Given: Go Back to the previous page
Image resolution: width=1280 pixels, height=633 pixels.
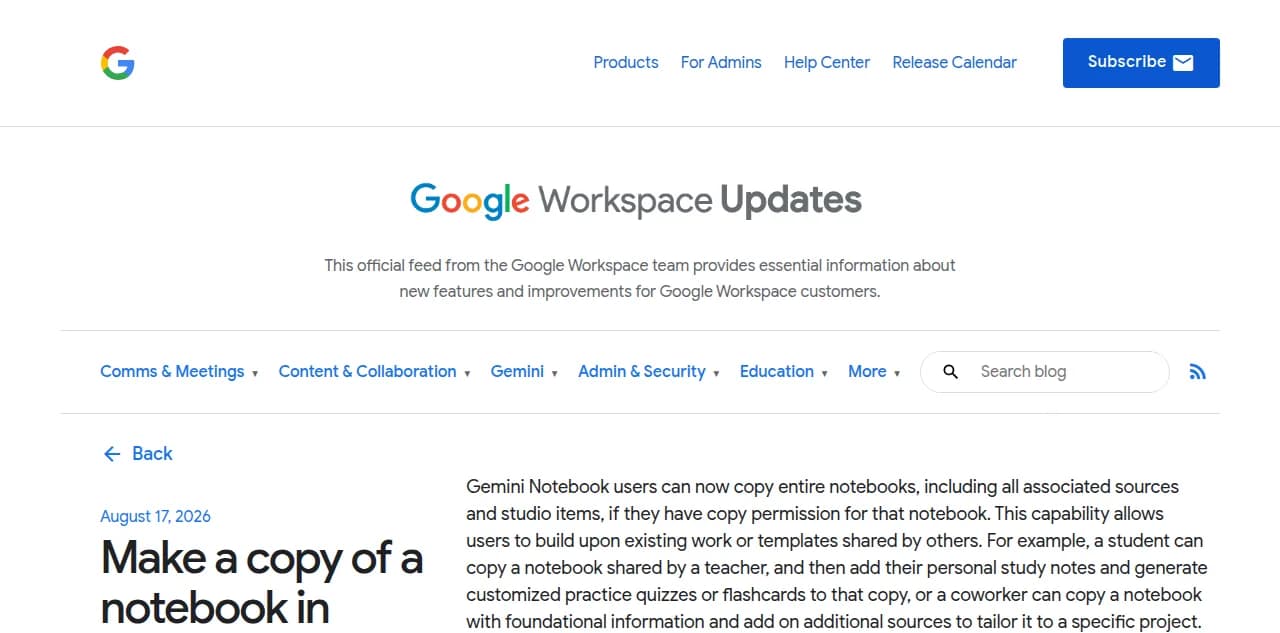Looking at the screenshot, I should [x=137, y=454].
